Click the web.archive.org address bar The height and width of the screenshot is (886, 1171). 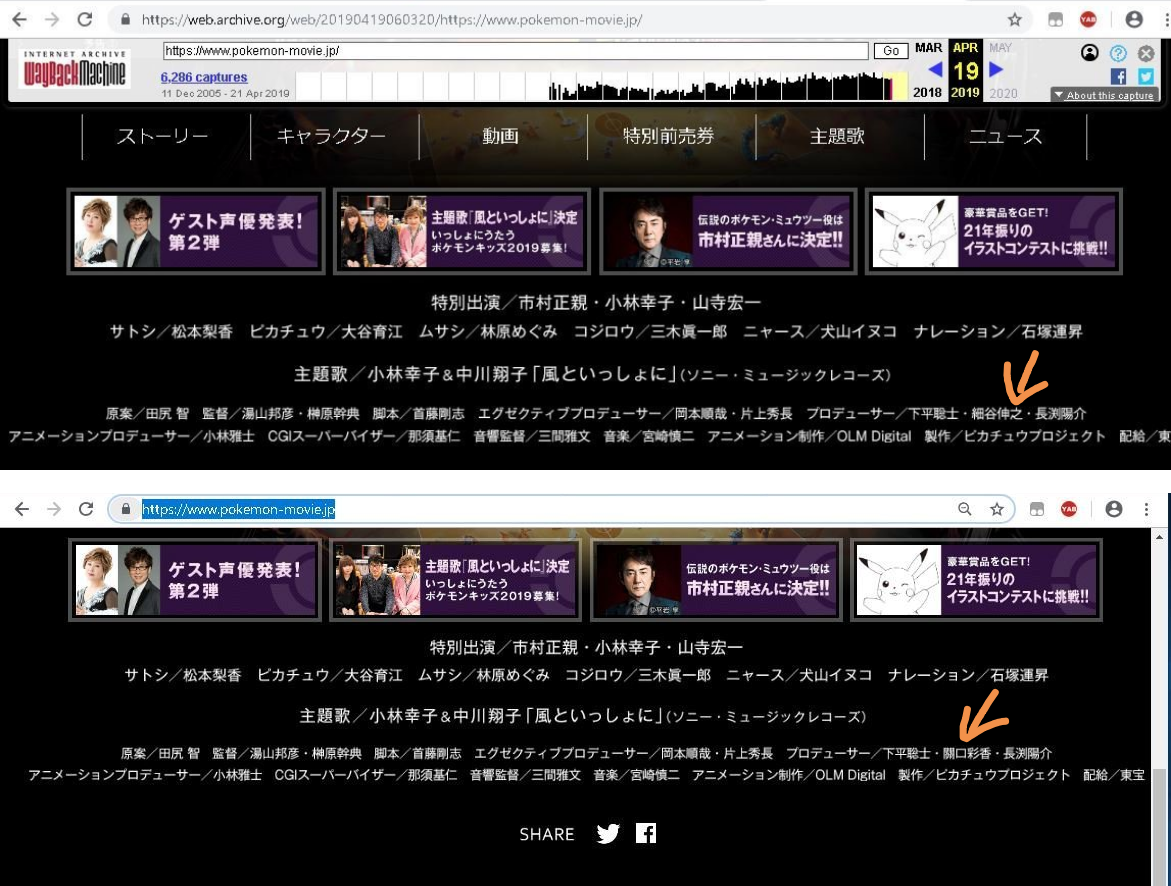569,19
